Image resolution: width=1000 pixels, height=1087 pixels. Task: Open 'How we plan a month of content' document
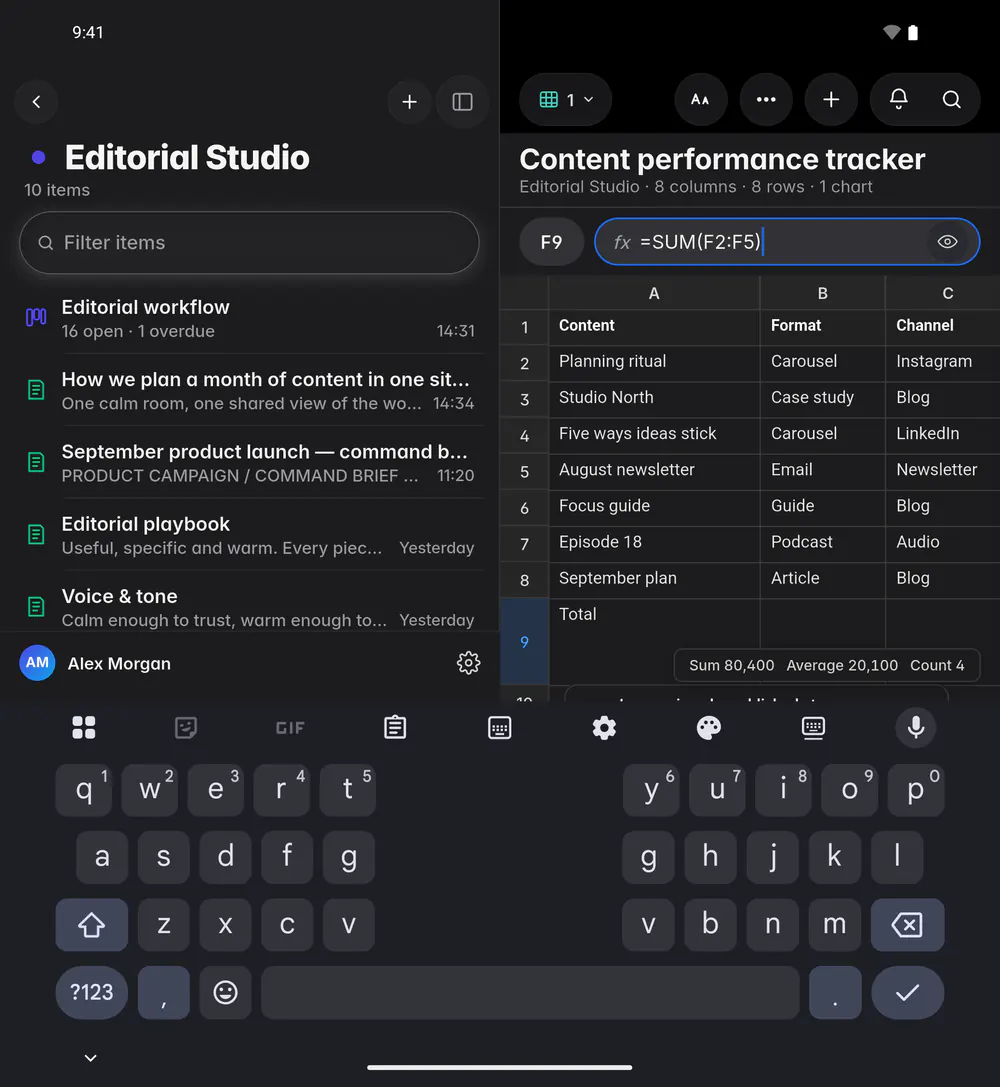[249, 390]
